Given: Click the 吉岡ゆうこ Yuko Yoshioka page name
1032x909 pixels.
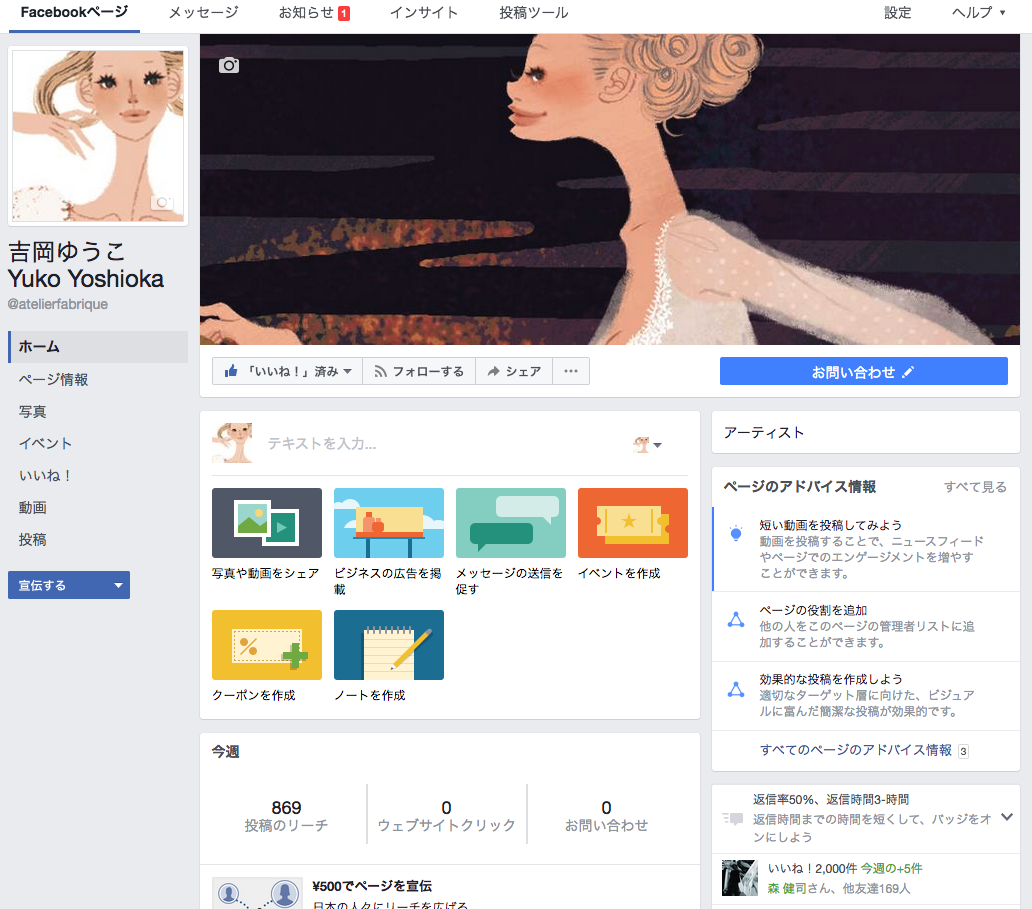Looking at the screenshot, I should [86, 265].
